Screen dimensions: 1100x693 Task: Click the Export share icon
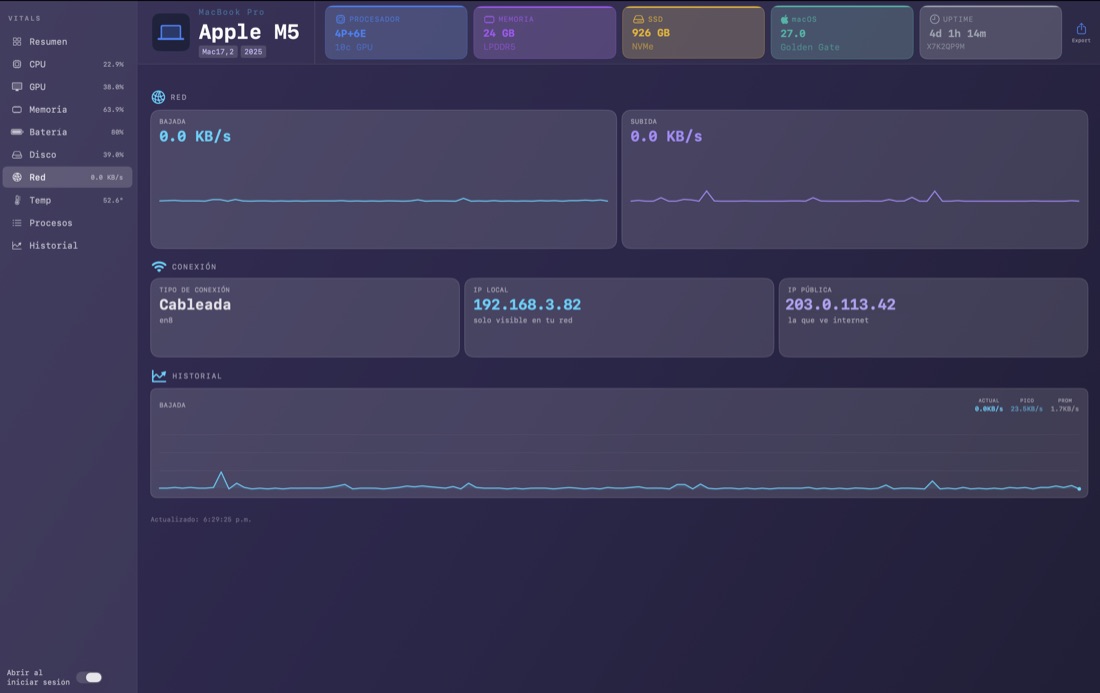[1081, 29]
